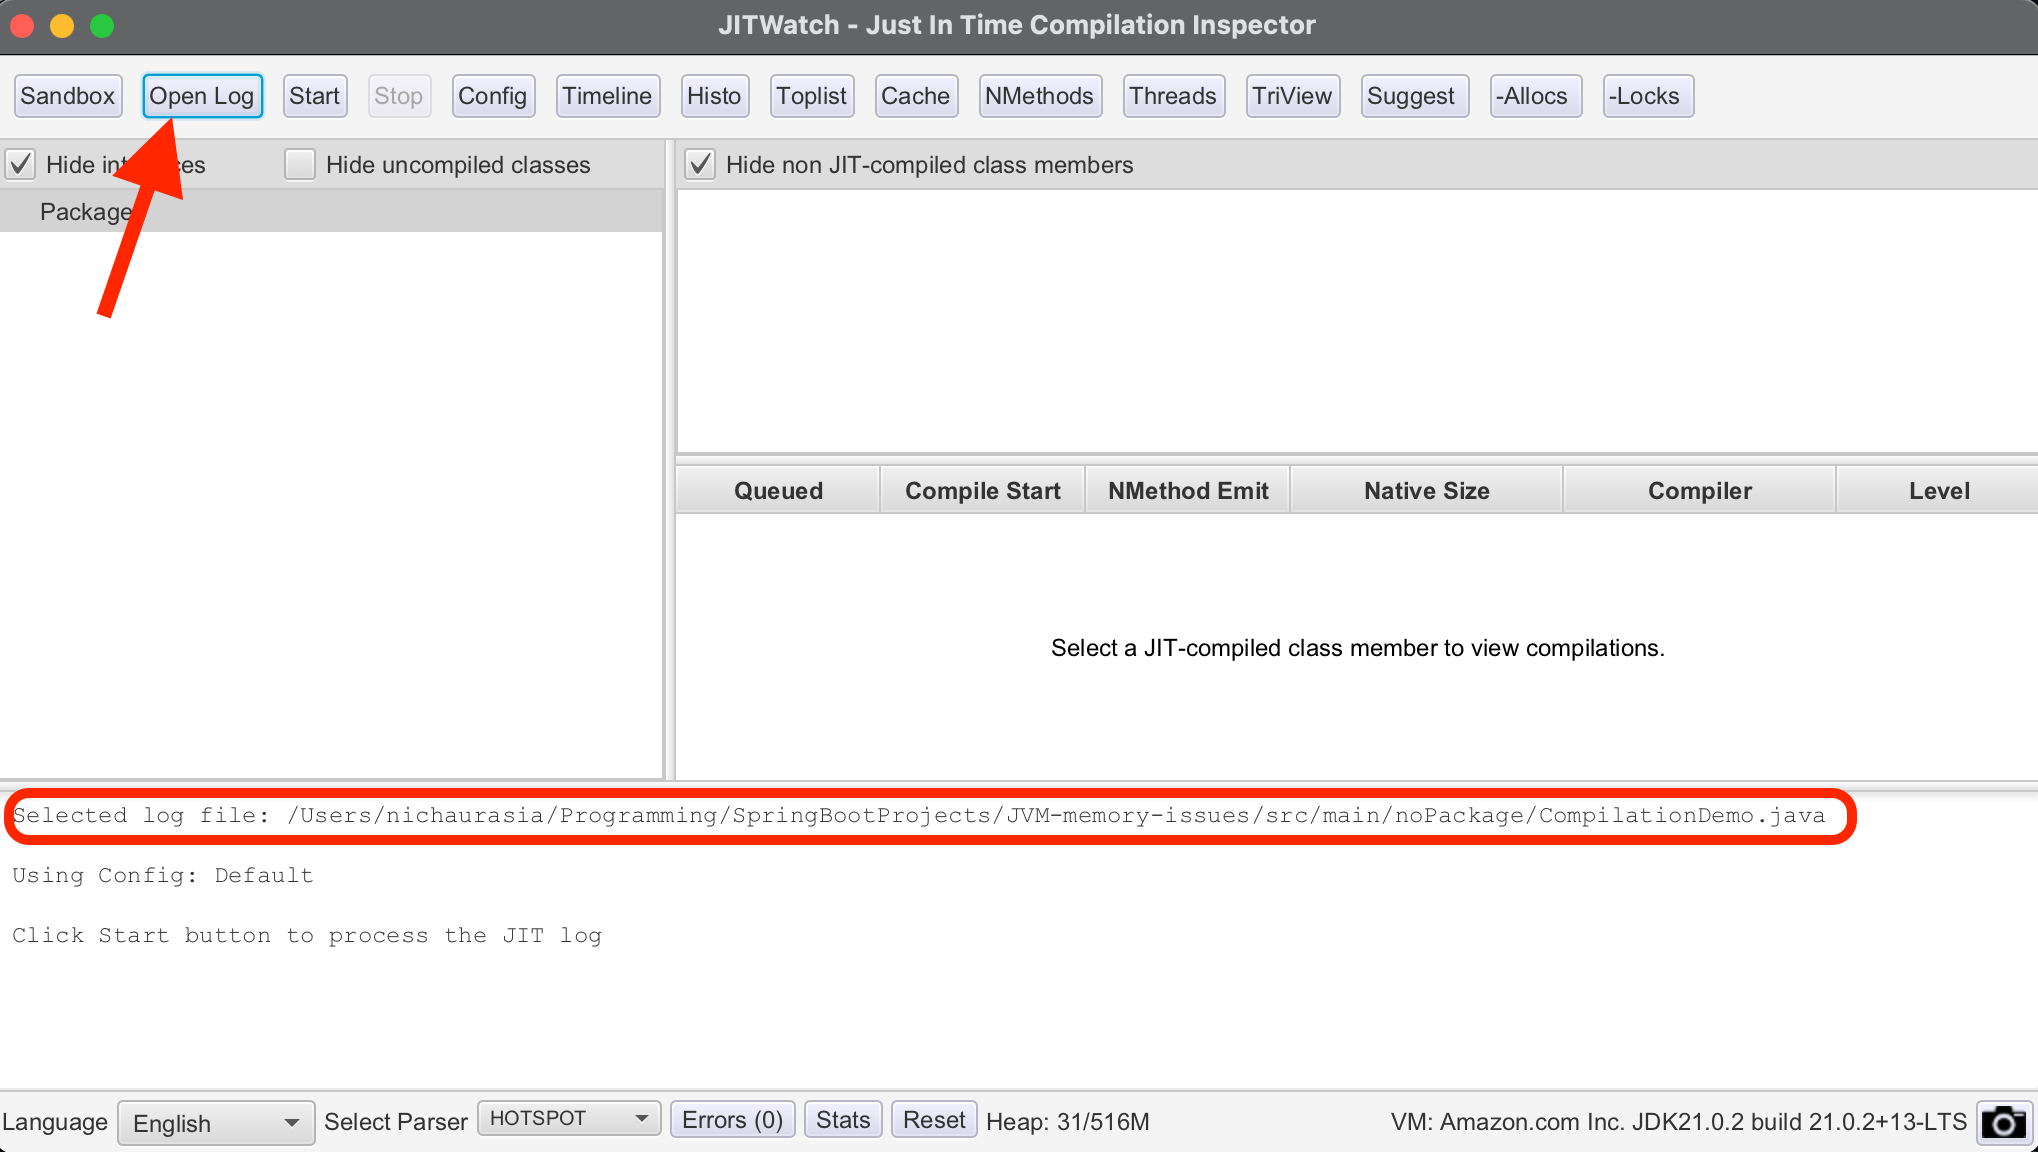Open the Toplist window
Viewport: 2038px width, 1152px height.
[812, 96]
